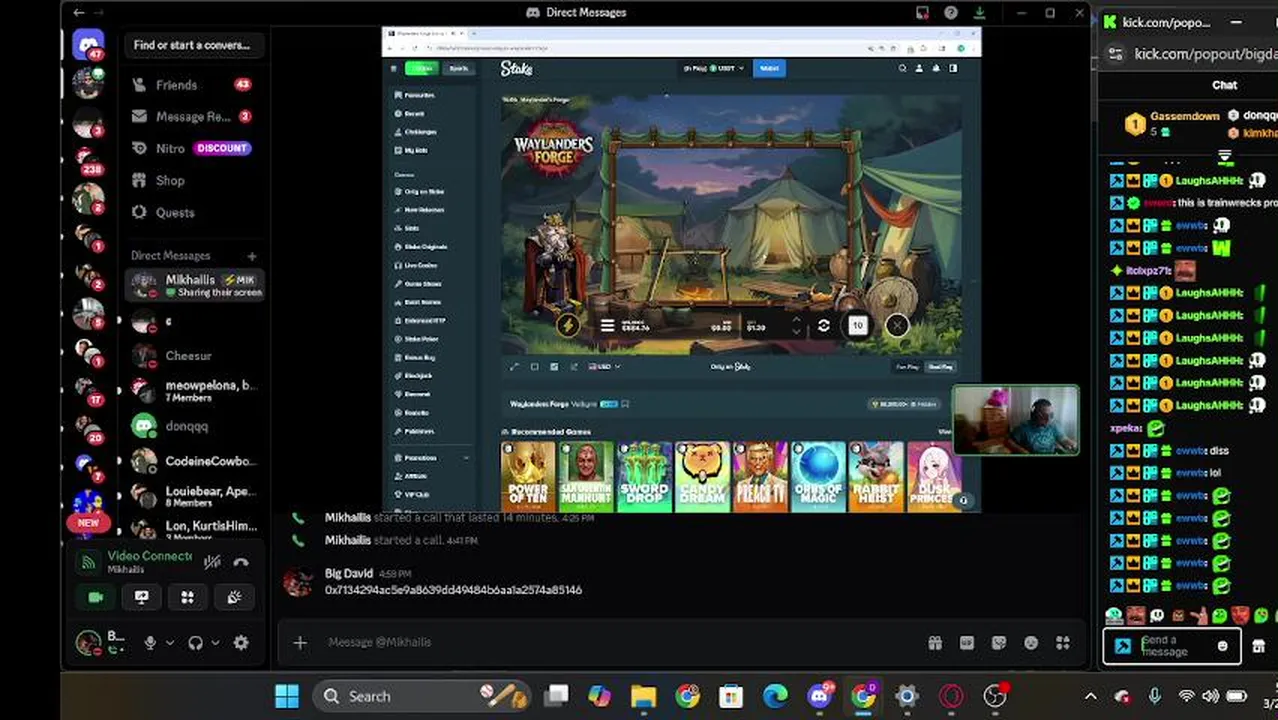Click the Power of Ten game thumbnail

pyautogui.click(x=528, y=476)
